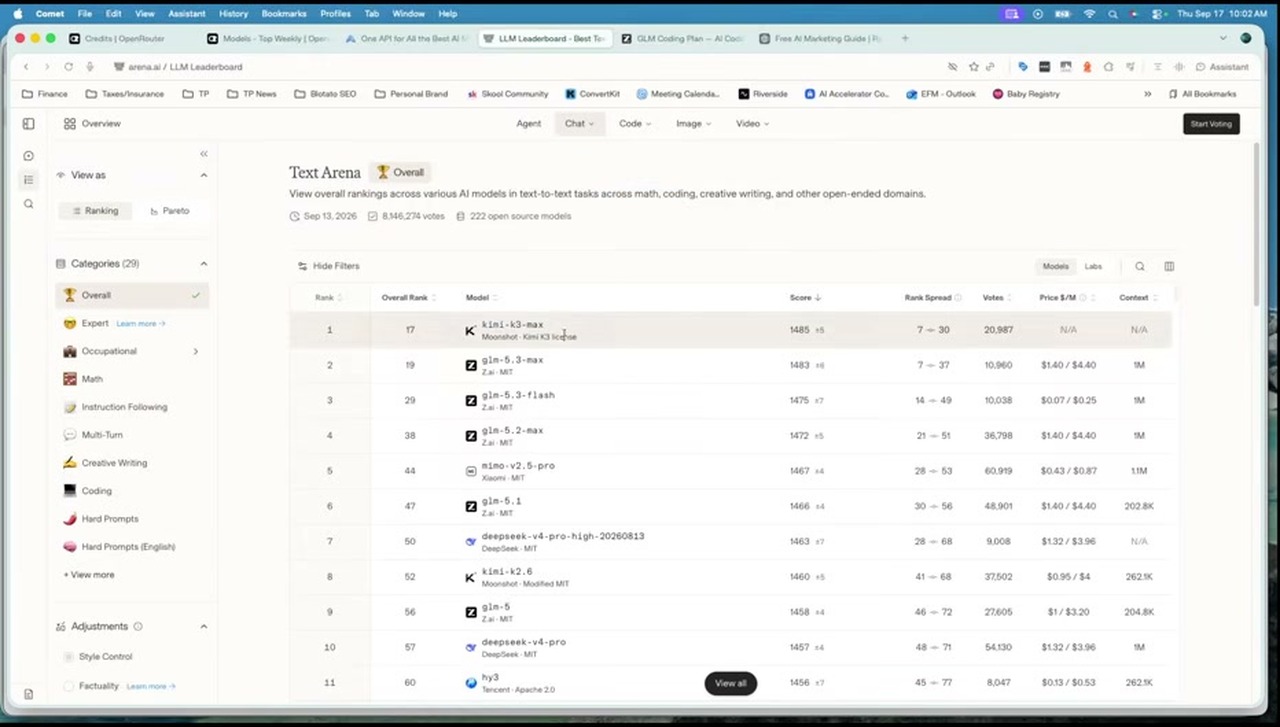The width and height of the screenshot is (1280, 727).
Task: Expand Occupational subcategories arrow
Action: coord(195,351)
